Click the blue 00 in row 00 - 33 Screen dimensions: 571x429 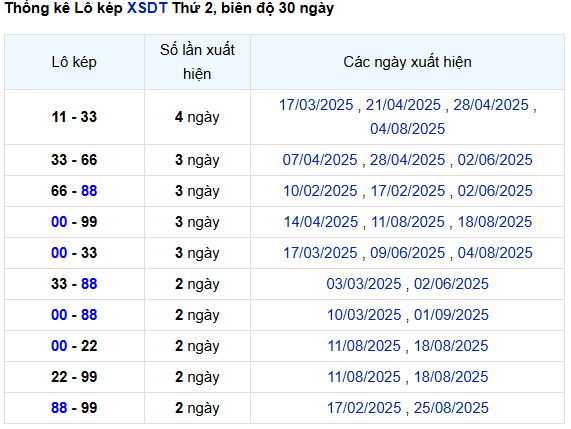[x=59, y=253]
